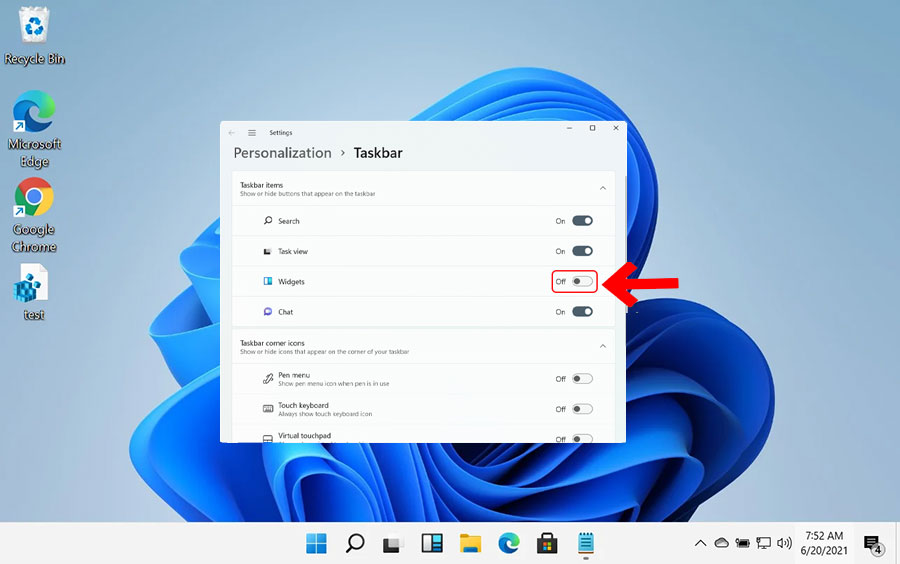Screen dimensions: 900x564
Task: Launch Microsoft Edge from the taskbar
Action: click(509, 543)
